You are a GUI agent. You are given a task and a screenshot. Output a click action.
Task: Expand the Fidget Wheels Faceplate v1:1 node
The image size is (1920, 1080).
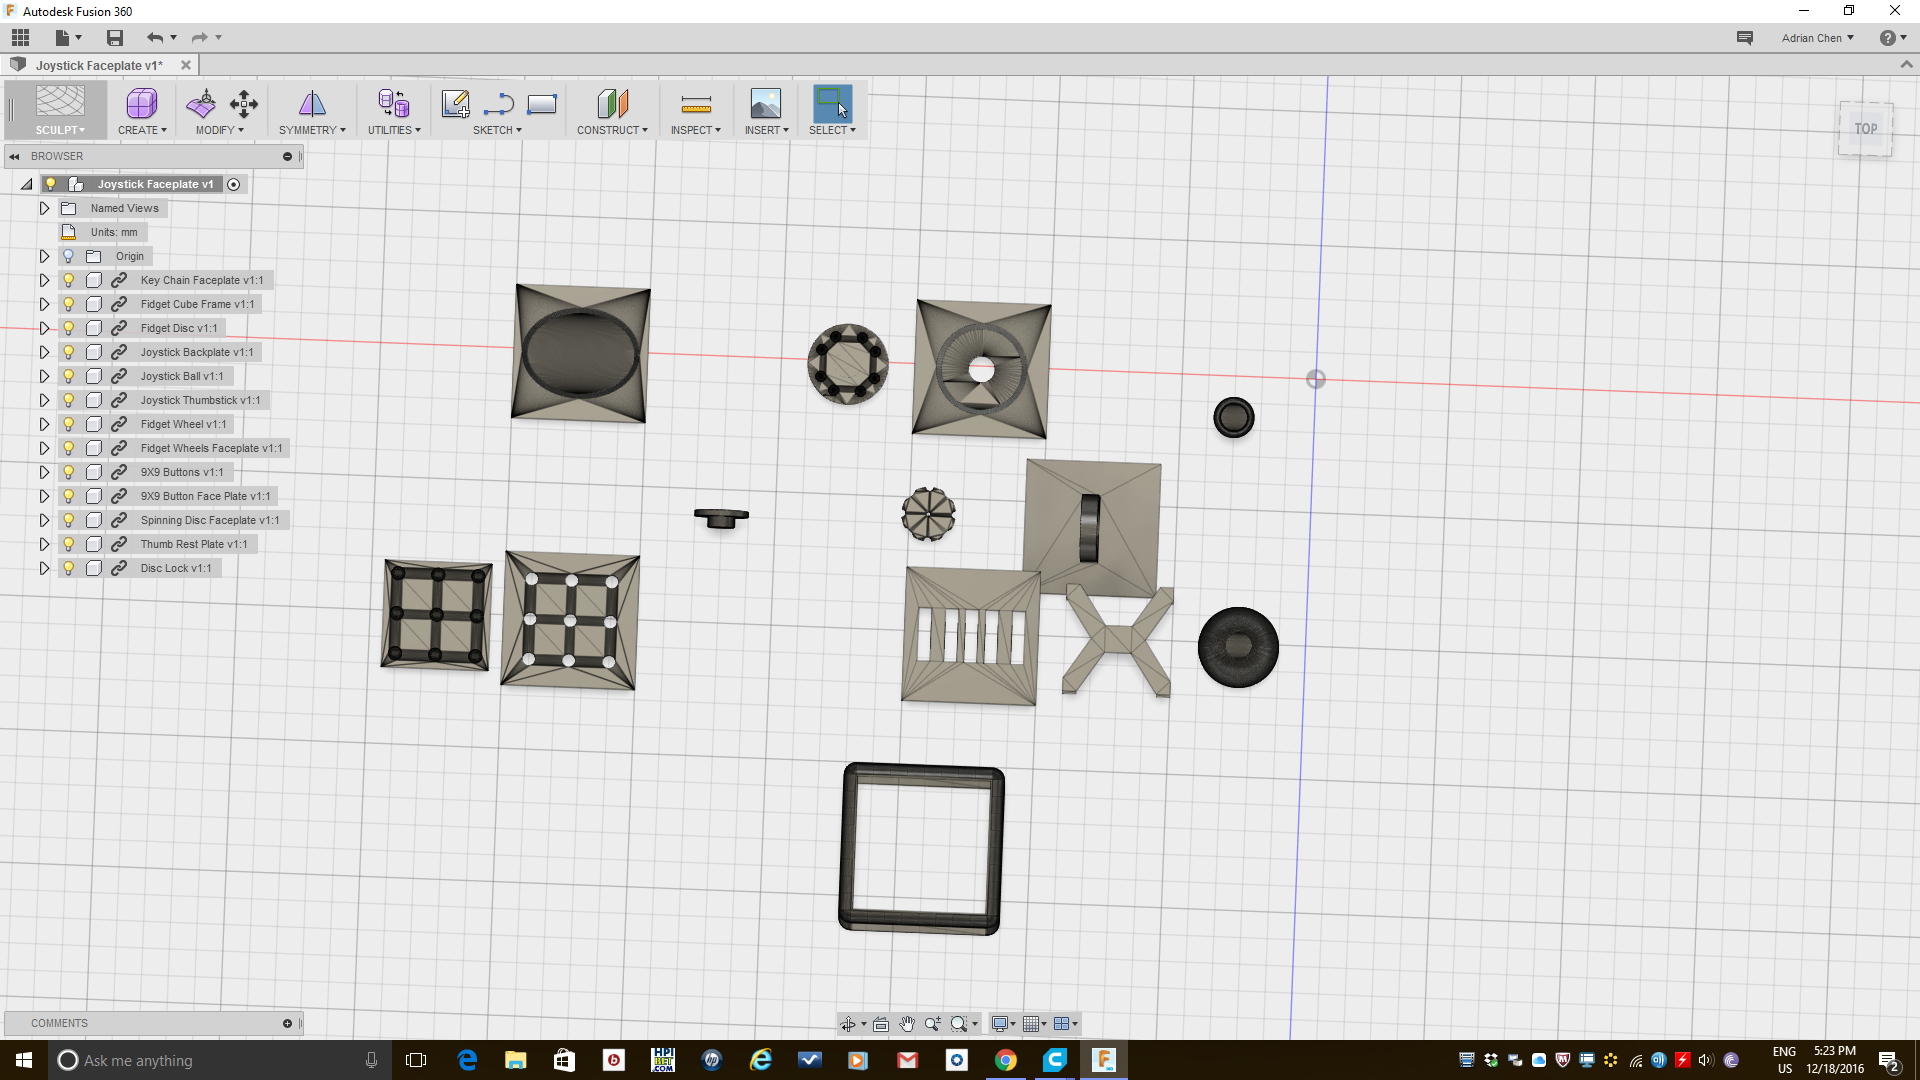(x=44, y=448)
